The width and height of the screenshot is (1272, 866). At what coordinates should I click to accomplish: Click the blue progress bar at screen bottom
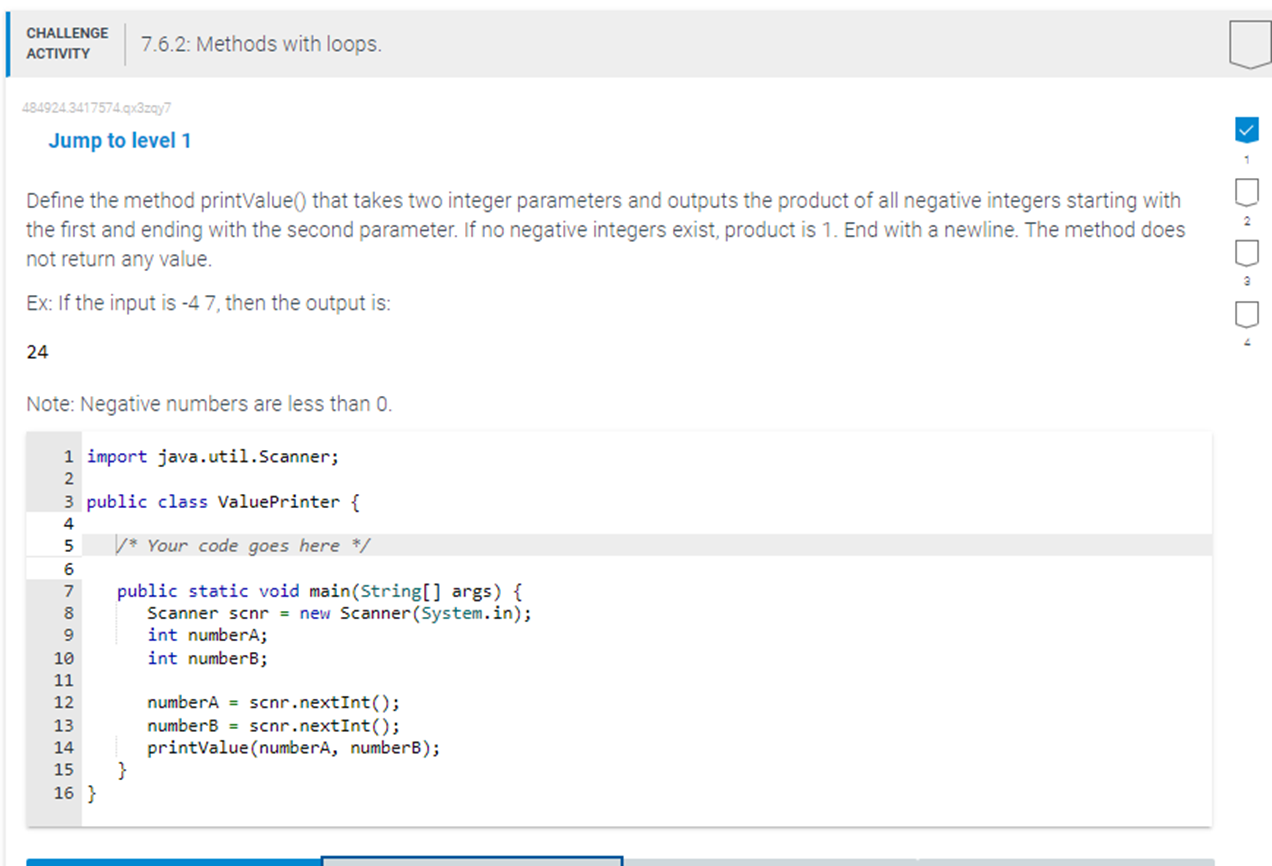[160, 860]
